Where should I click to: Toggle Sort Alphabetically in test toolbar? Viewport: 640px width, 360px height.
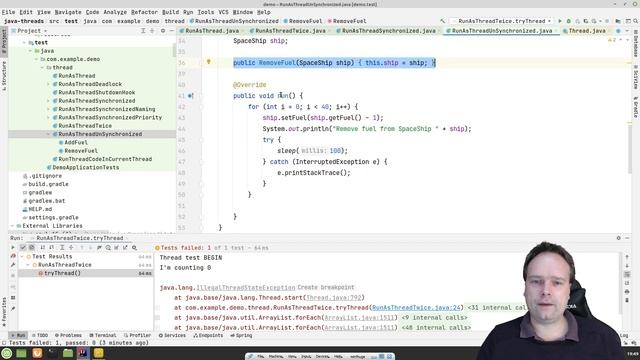[x=42, y=247]
